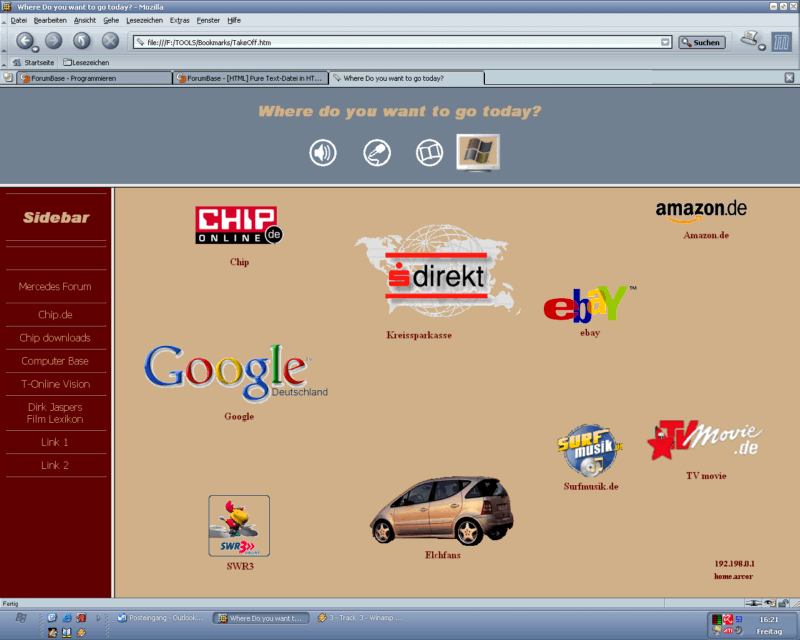Switch to ForumBase - Programmieren tab
Viewport: 800px width, 640px height.
(95, 78)
